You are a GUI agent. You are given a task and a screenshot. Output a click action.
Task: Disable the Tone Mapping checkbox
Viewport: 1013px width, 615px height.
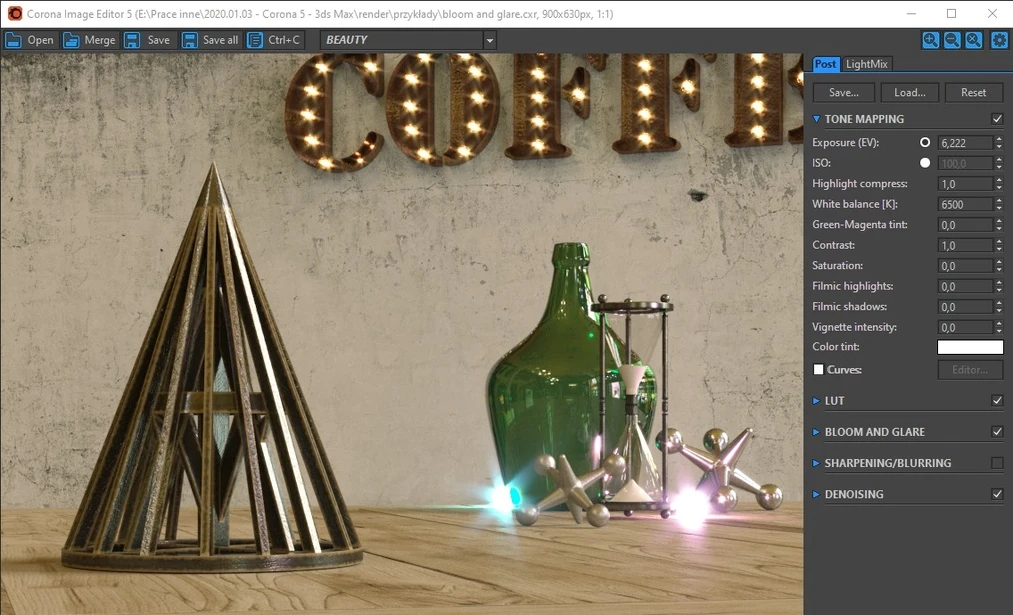pyautogui.click(x=996, y=119)
